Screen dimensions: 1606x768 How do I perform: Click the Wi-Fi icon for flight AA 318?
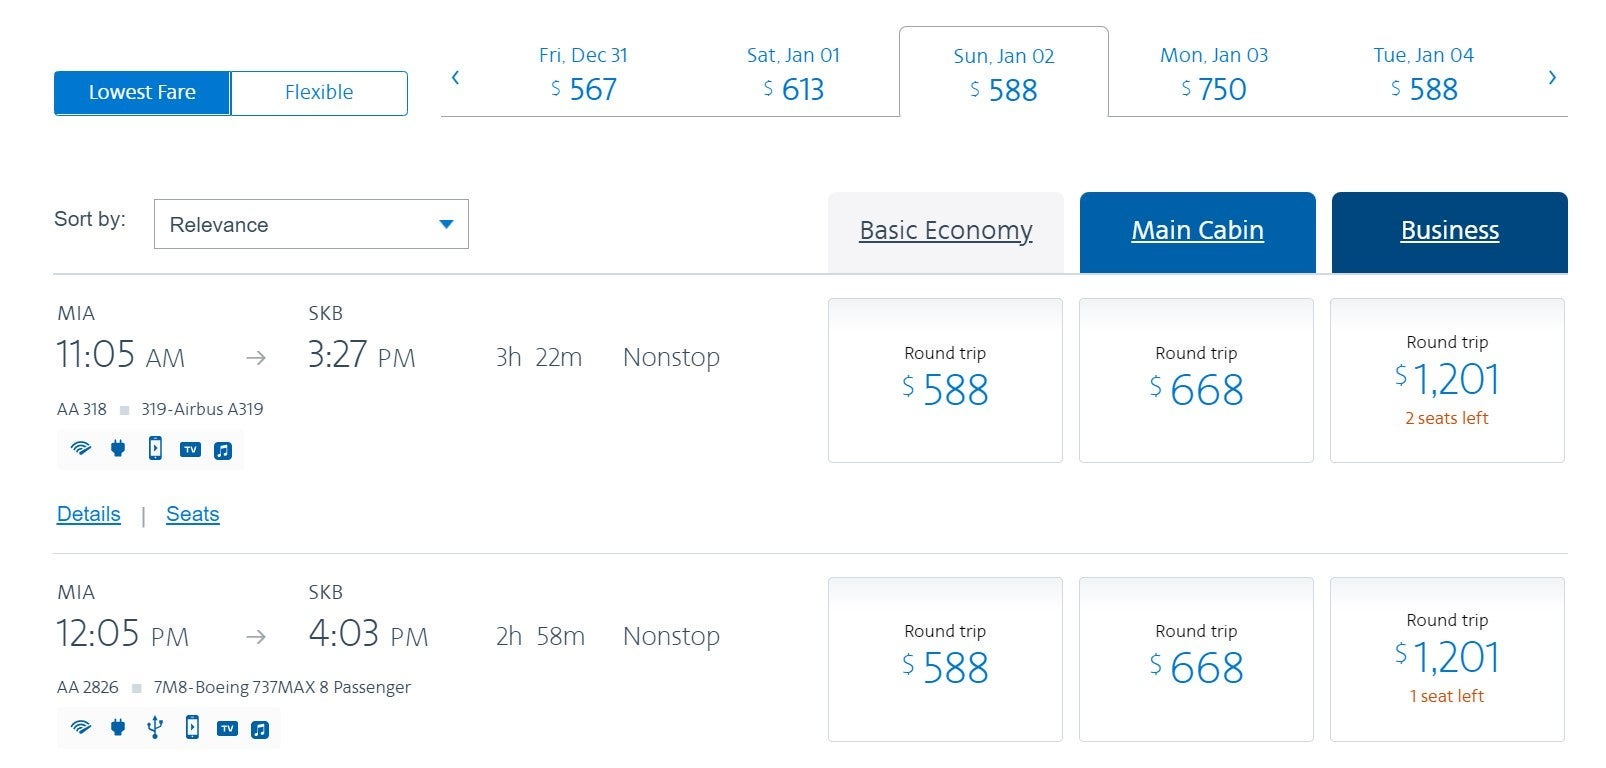[81, 449]
